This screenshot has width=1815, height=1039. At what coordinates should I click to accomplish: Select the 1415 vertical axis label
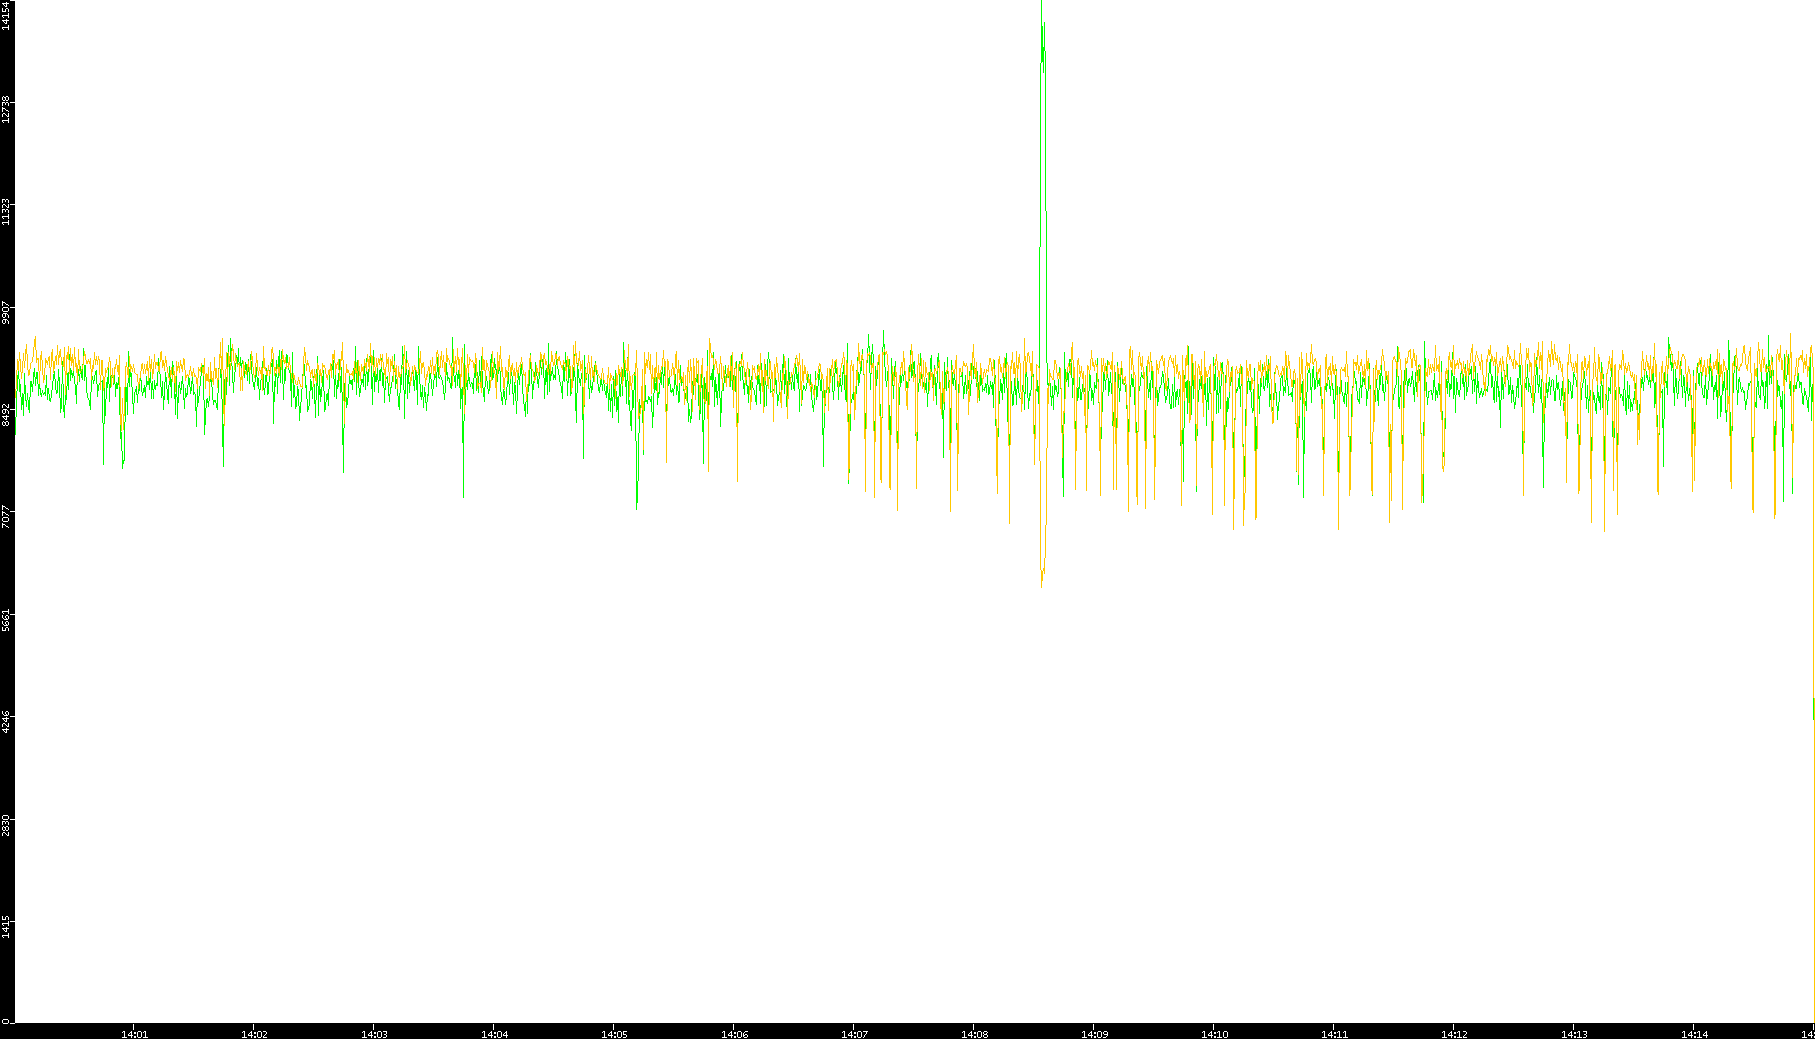click(x=6, y=926)
